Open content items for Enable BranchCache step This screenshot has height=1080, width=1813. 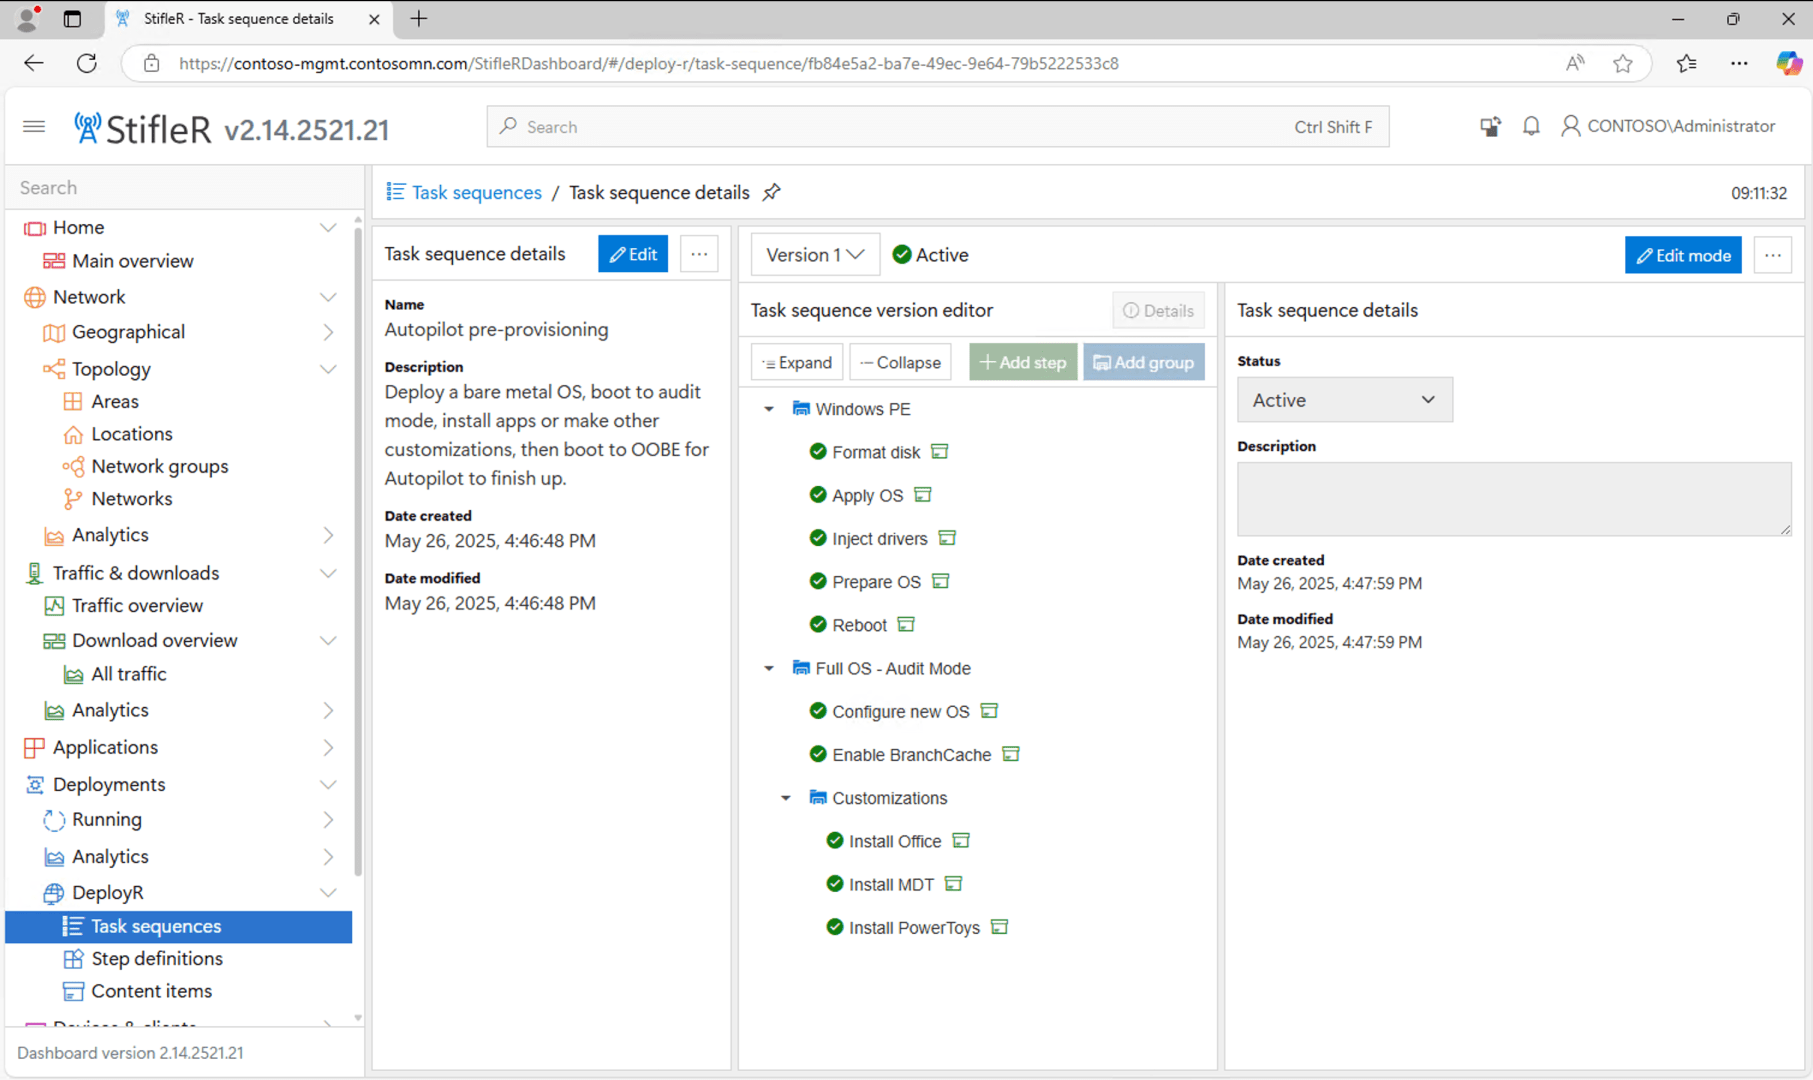(1010, 754)
